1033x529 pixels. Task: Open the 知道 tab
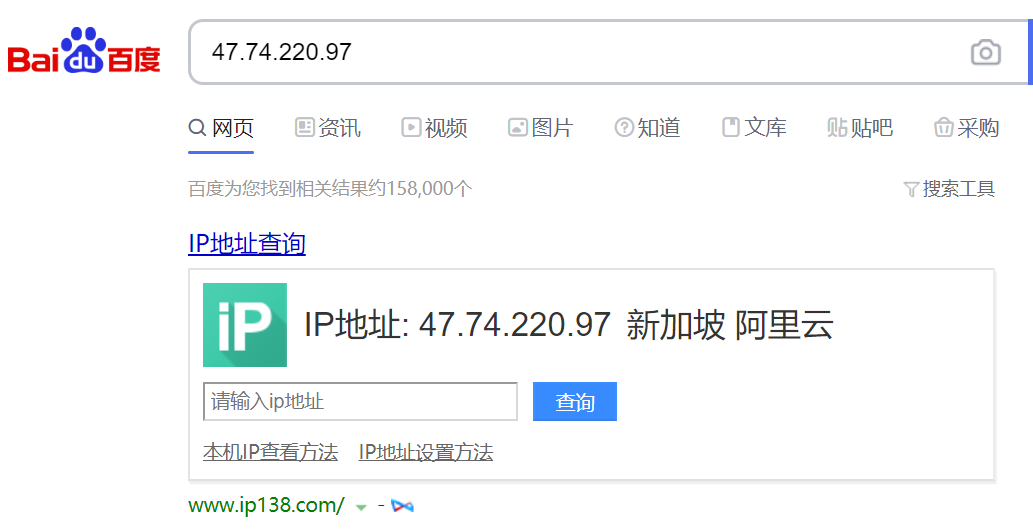[647, 128]
